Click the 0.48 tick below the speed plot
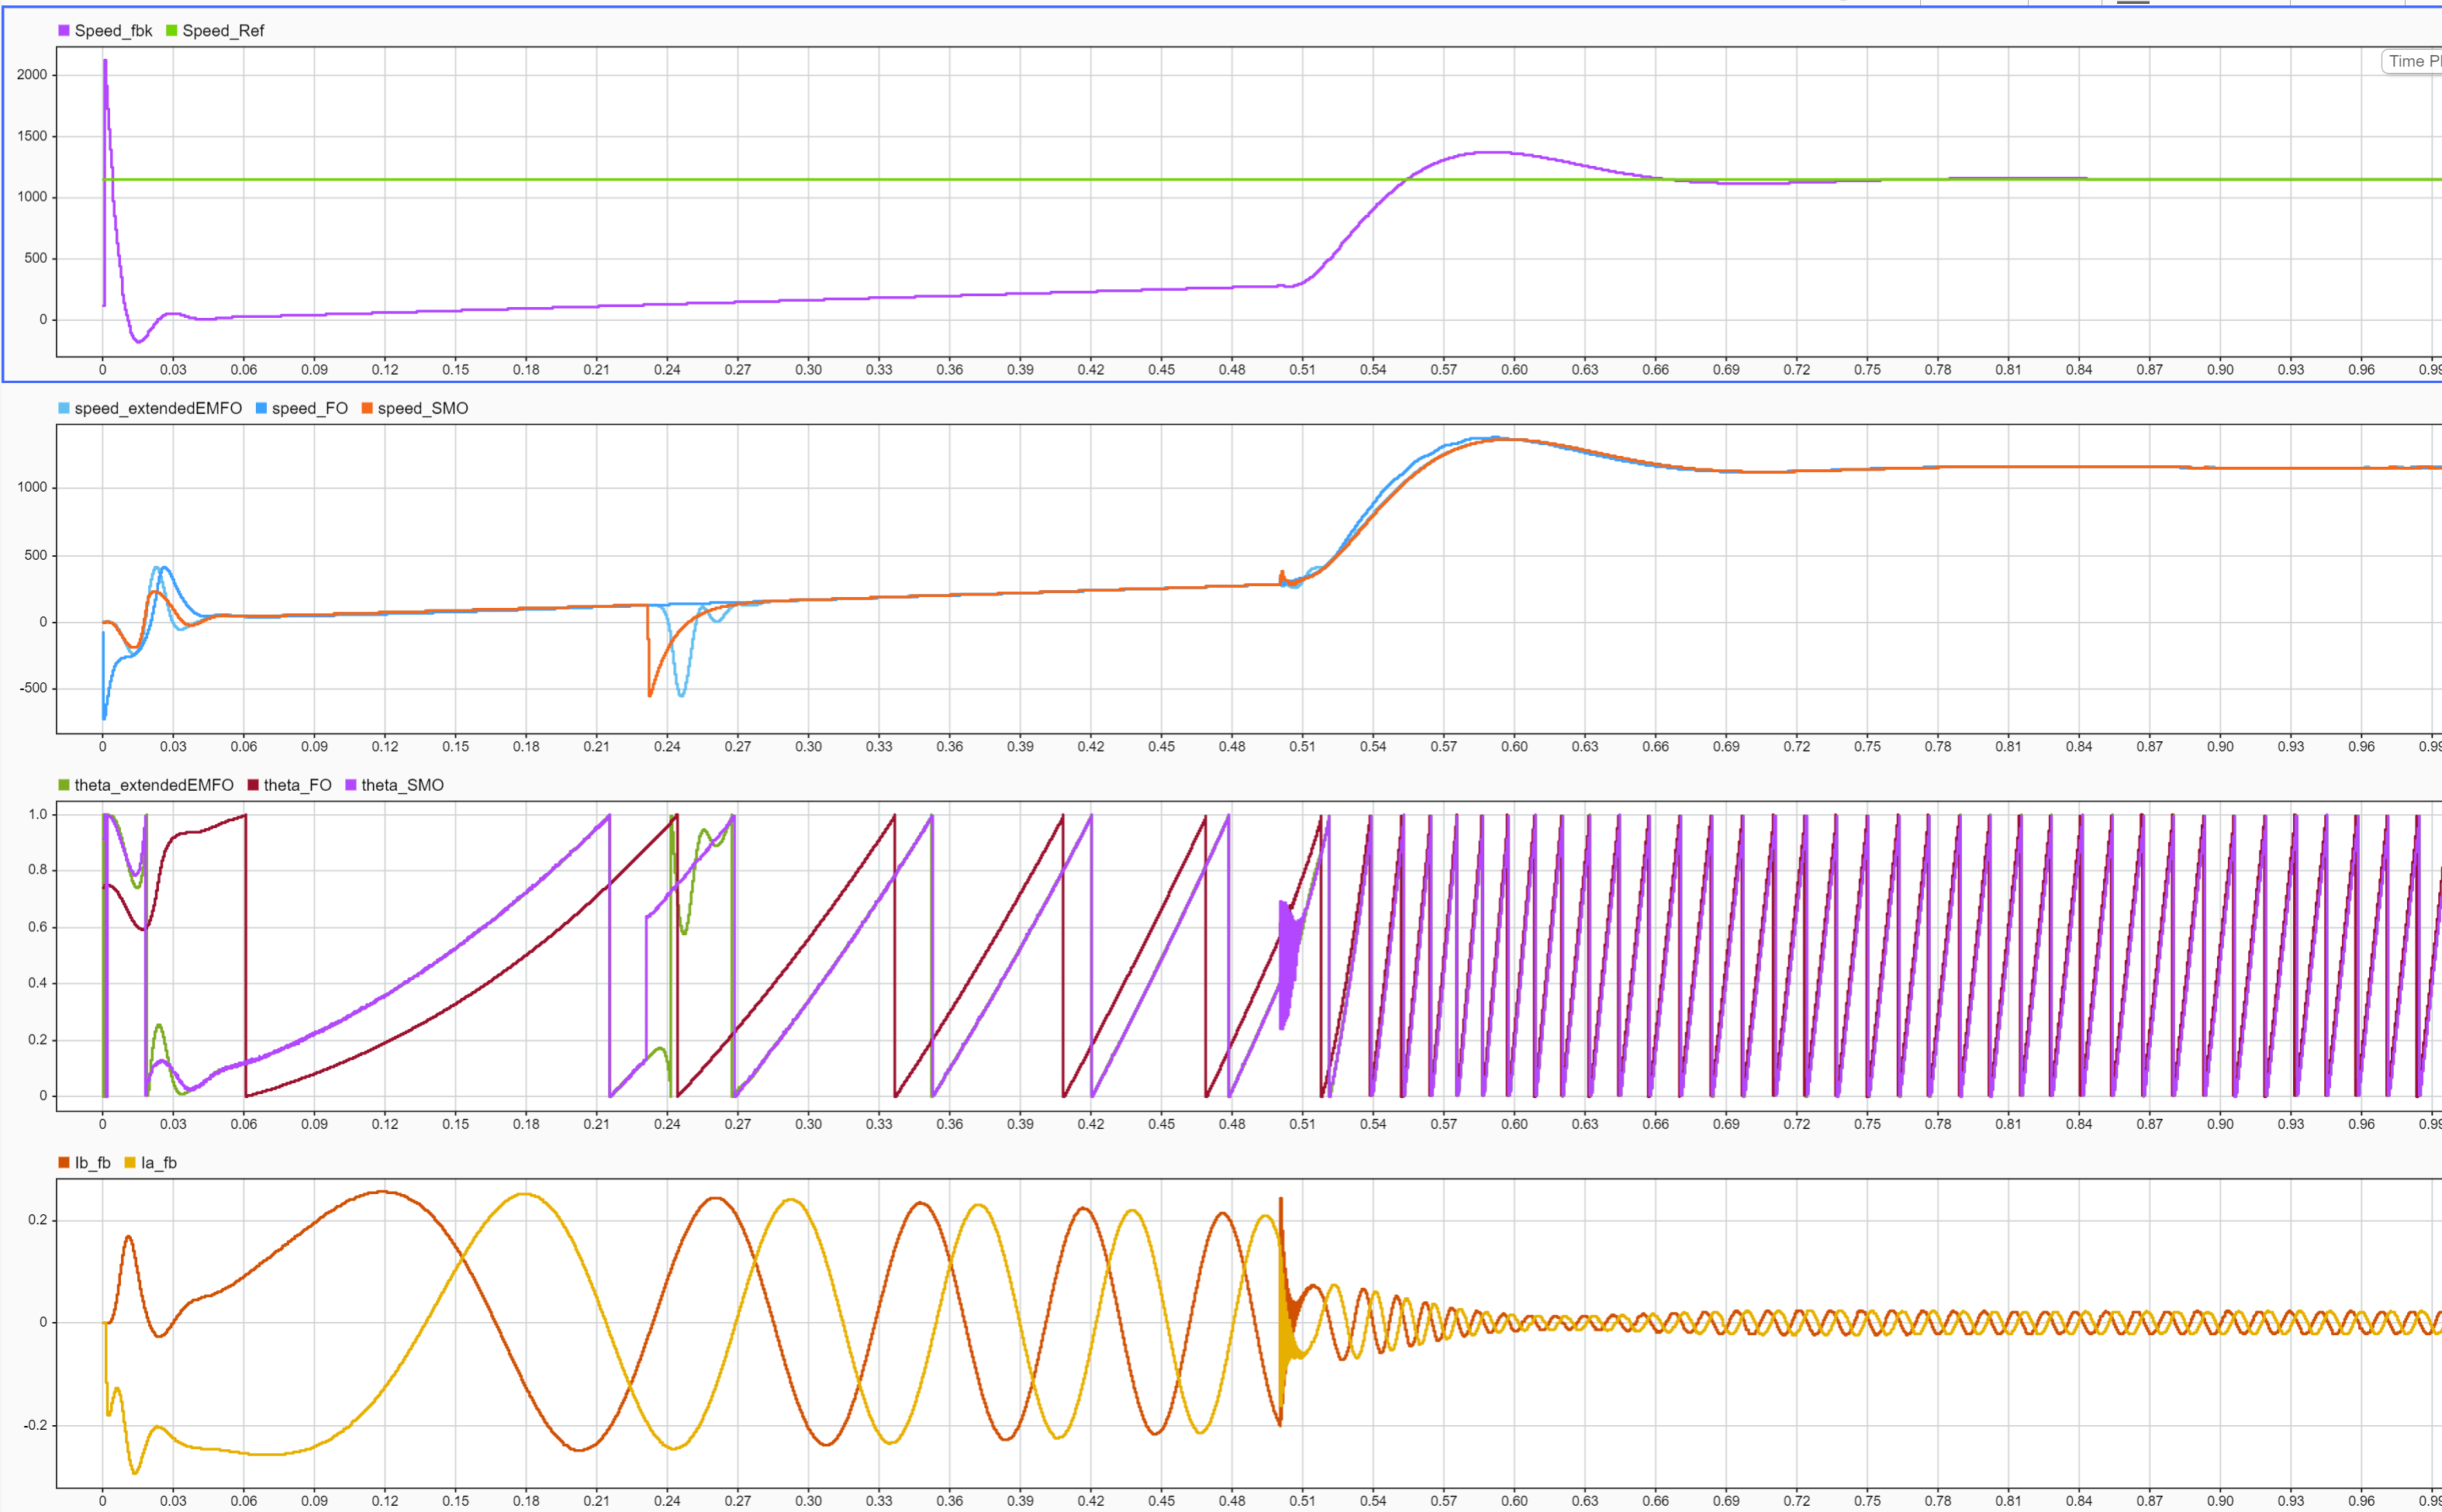The height and width of the screenshot is (1512, 2442). (x=1231, y=370)
